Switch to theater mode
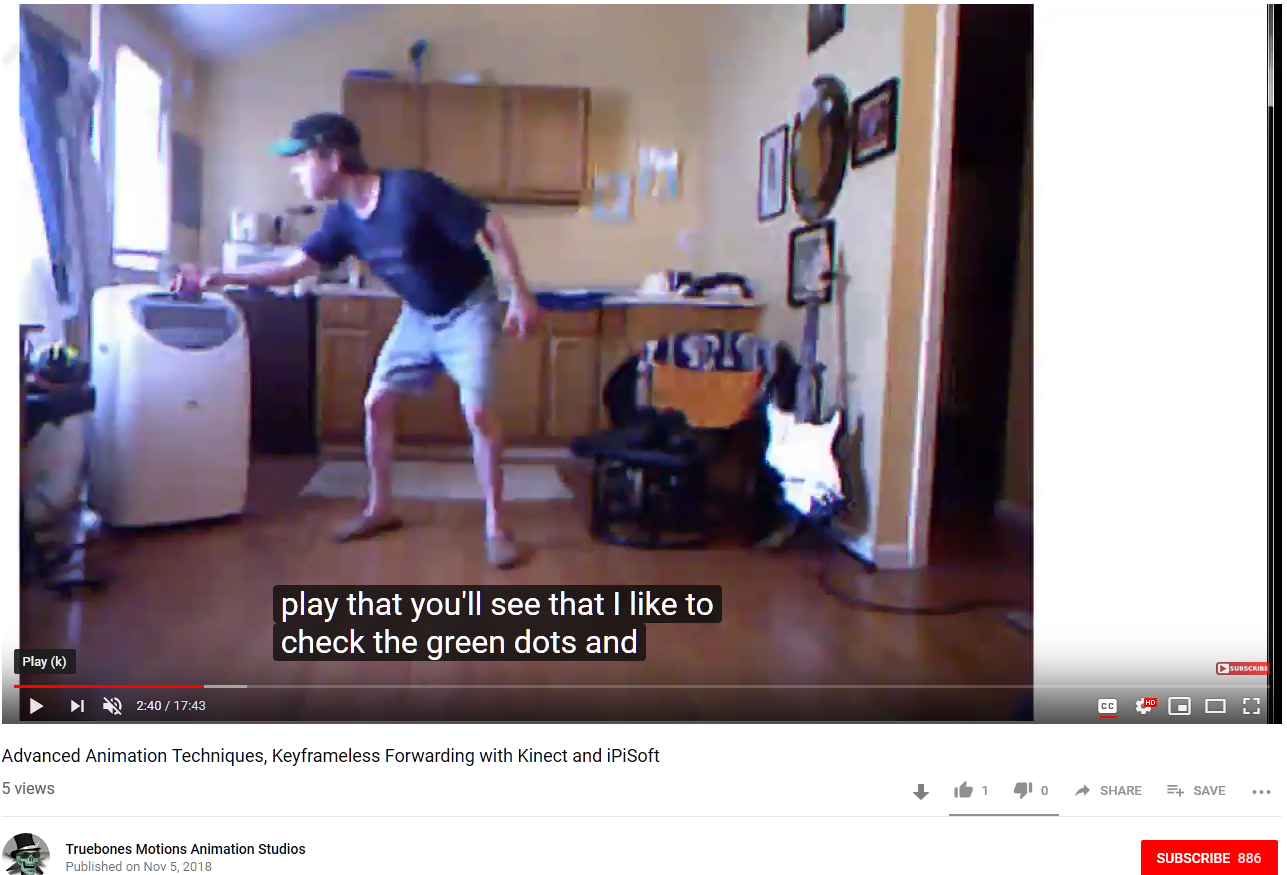Image resolution: width=1287 pixels, height=875 pixels. click(x=1215, y=706)
